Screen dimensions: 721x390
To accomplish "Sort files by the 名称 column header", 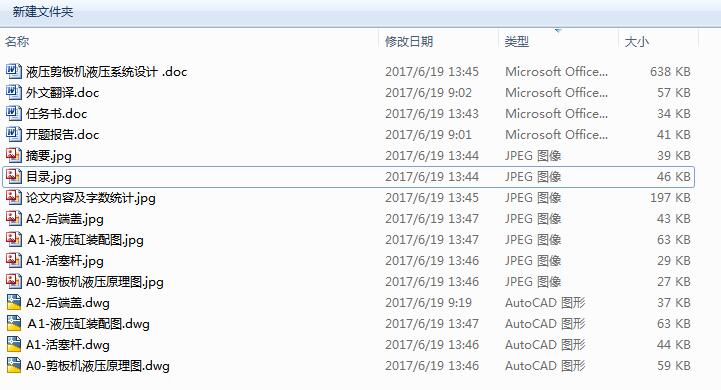I will coord(17,41).
